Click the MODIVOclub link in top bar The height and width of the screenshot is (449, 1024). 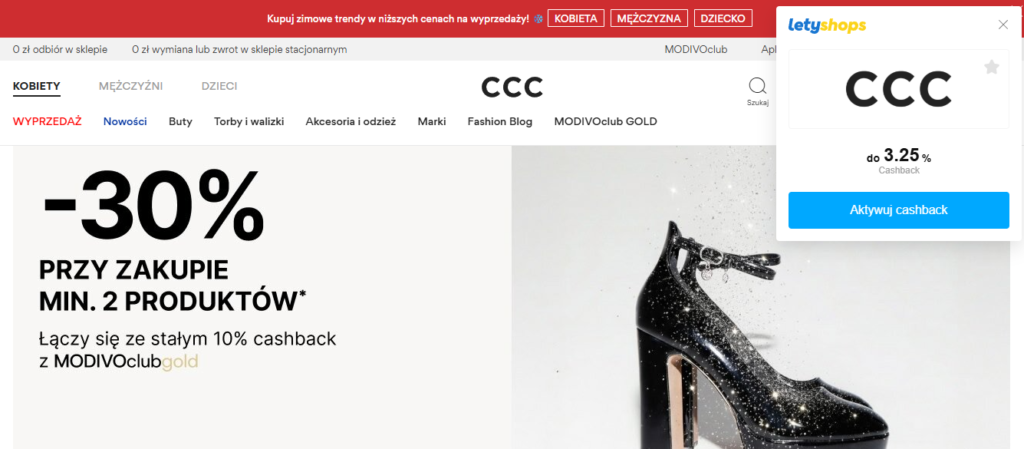pyautogui.click(x=696, y=49)
